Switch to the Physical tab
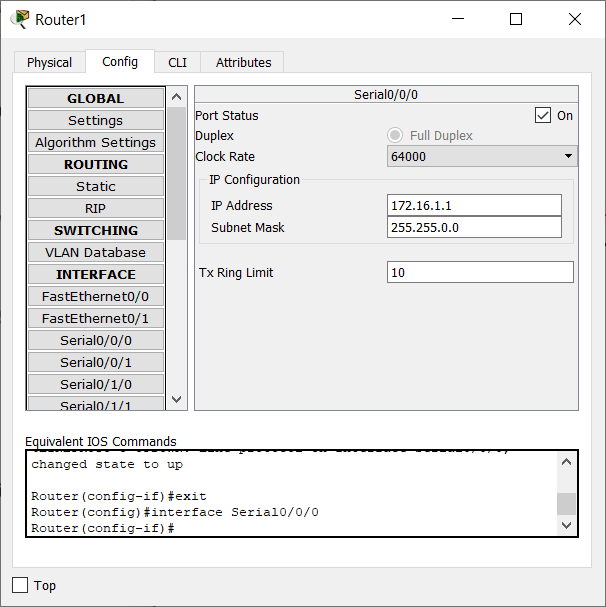The height and width of the screenshot is (607, 606). click(49, 62)
